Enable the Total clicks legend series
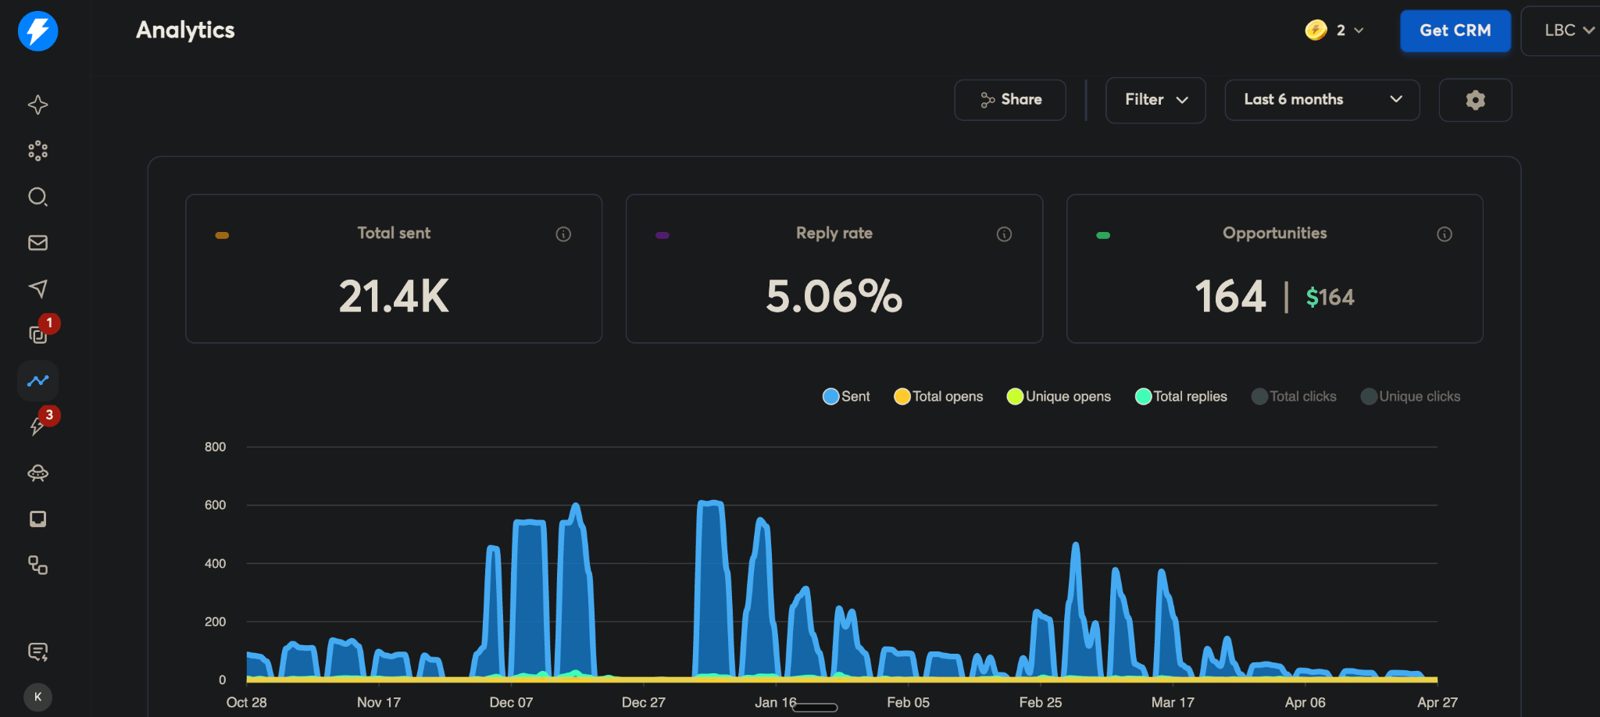 click(x=1294, y=396)
